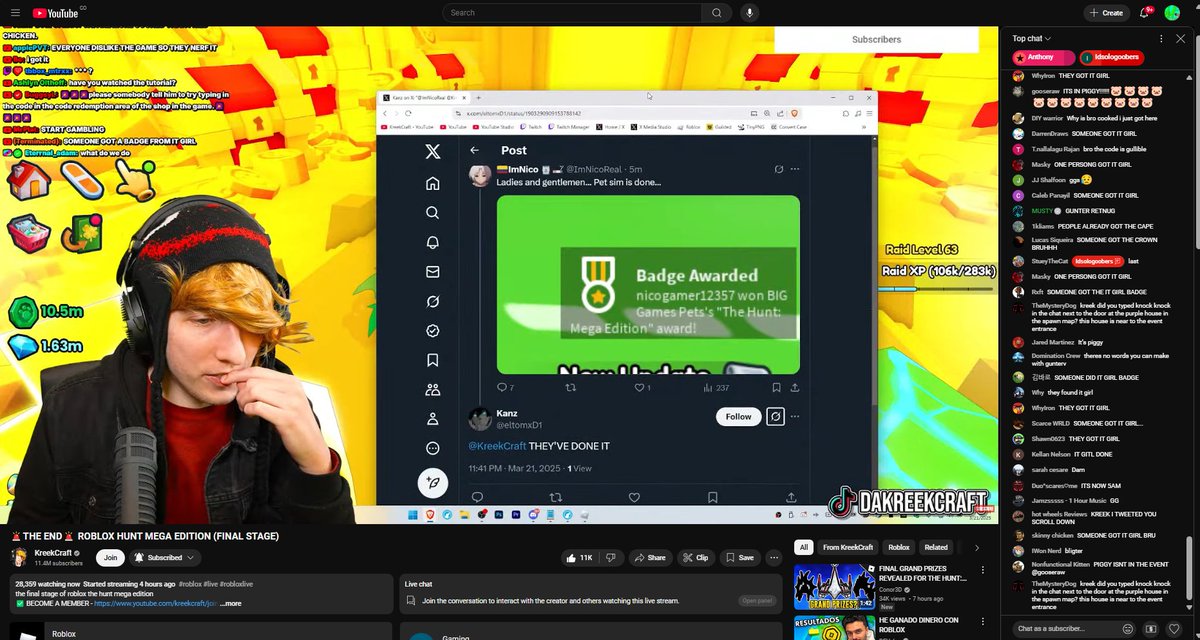The height and width of the screenshot is (640, 1200).
Task: Open new browser tab with plus button
Action: (479, 98)
